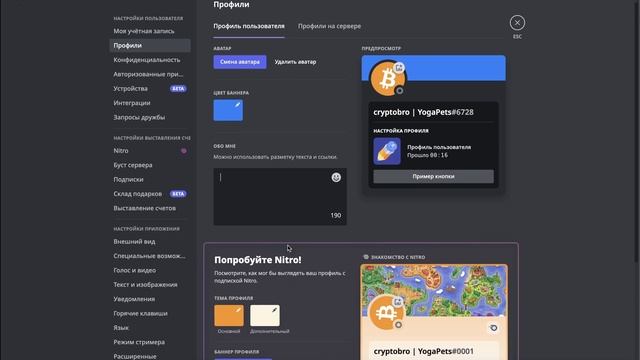Click the Nitro badge indicator in sidebar
Screen dimensions: 640x360
(184, 151)
